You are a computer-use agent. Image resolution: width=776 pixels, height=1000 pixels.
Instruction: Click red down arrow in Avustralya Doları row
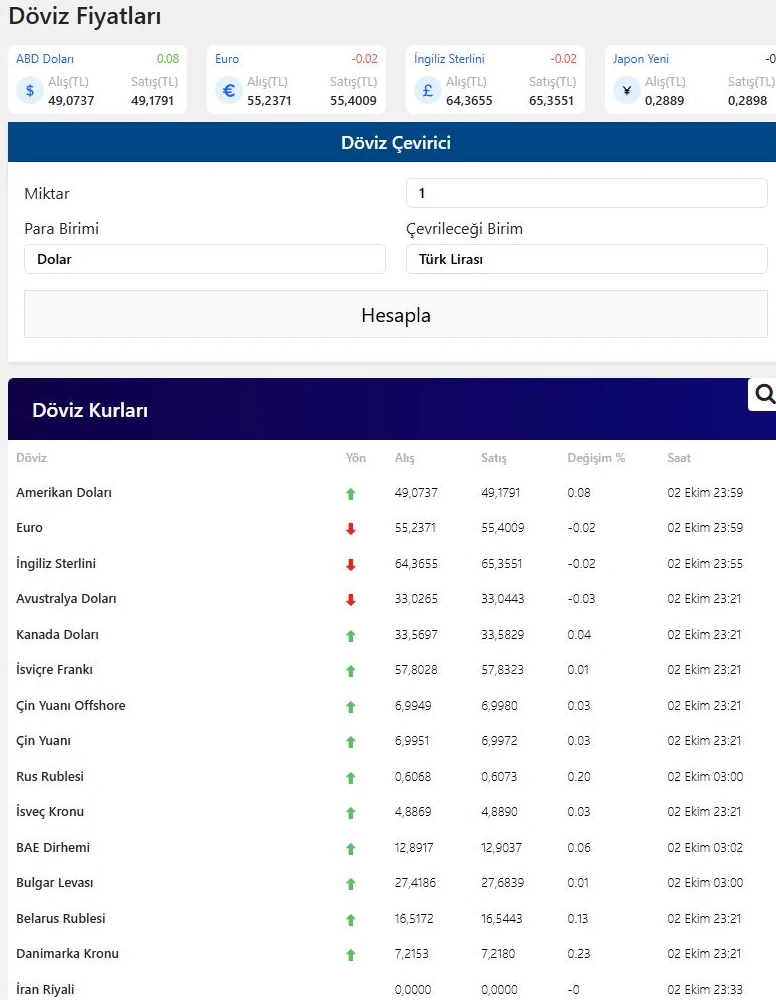point(351,599)
